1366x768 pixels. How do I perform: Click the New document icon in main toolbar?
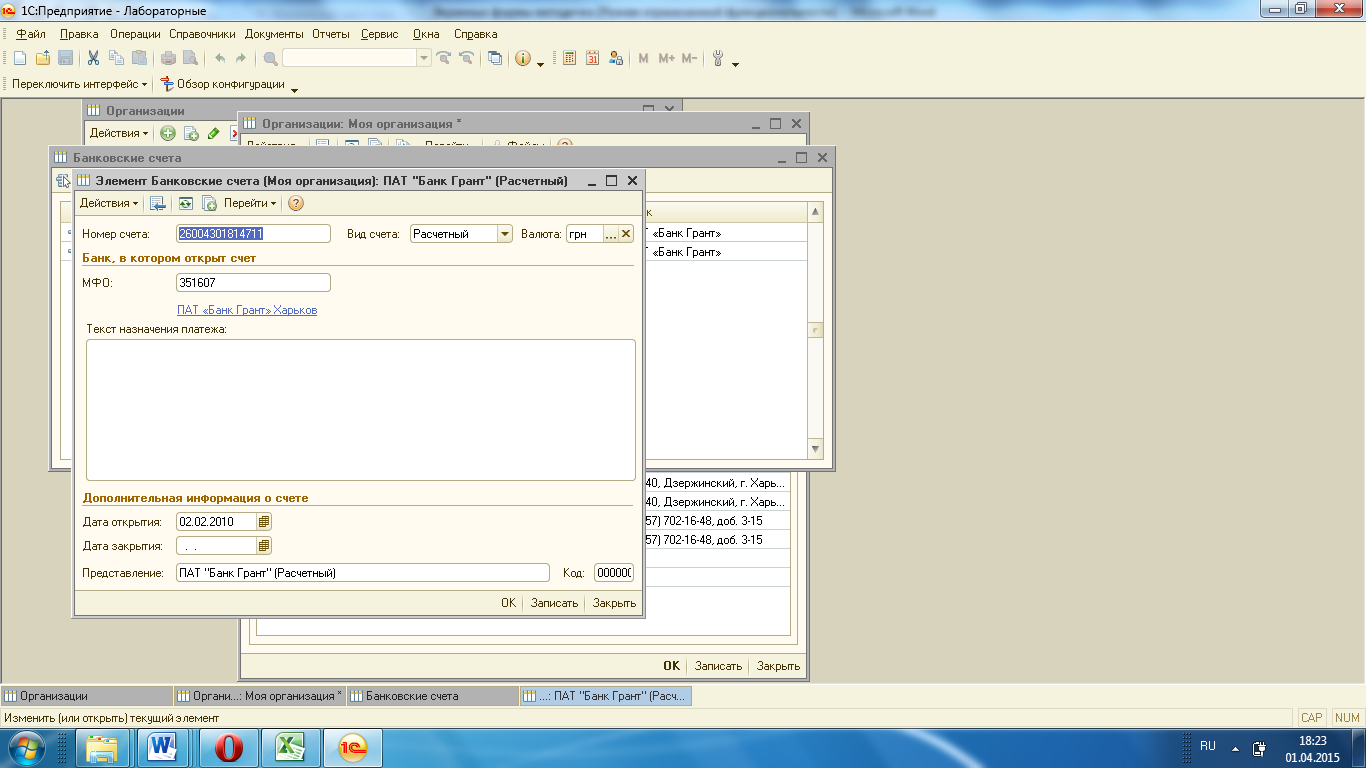(x=19, y=58)
